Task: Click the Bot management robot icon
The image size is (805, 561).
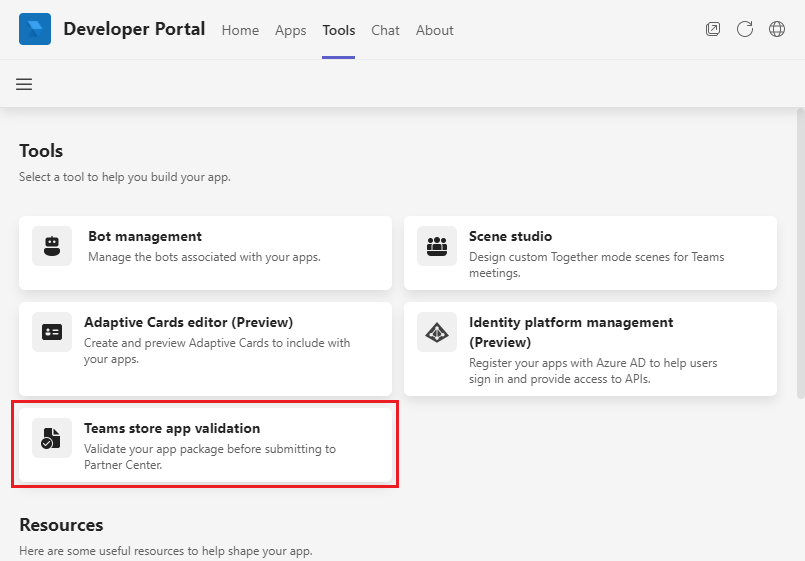Action: [x=52, y=246]
